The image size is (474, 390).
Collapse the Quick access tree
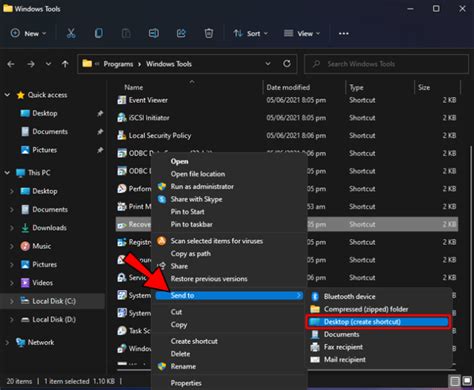(x=7, y=95)
